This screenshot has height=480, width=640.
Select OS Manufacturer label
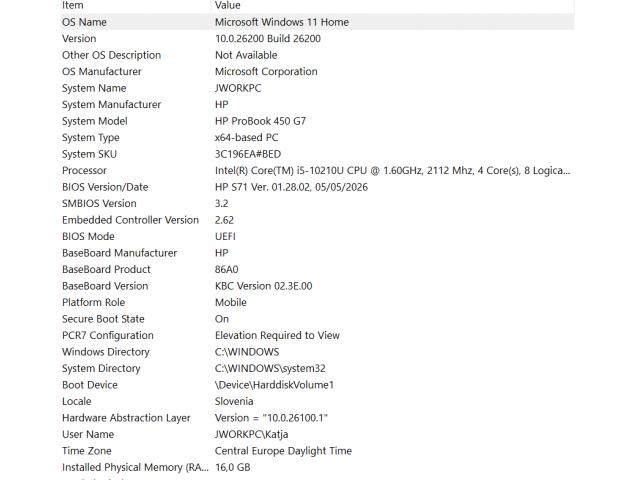(x=102, y=71)
